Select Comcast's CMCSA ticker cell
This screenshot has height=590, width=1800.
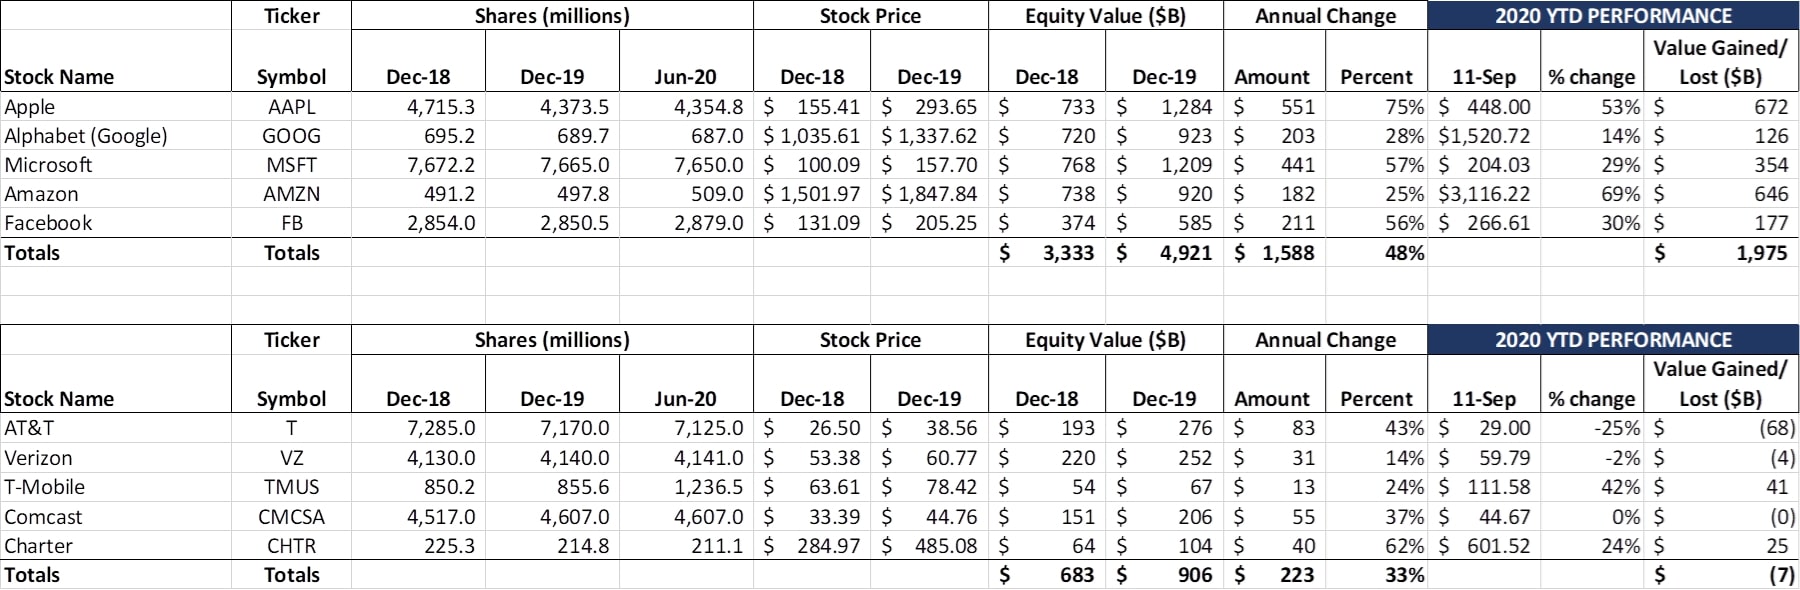point(291,517)
